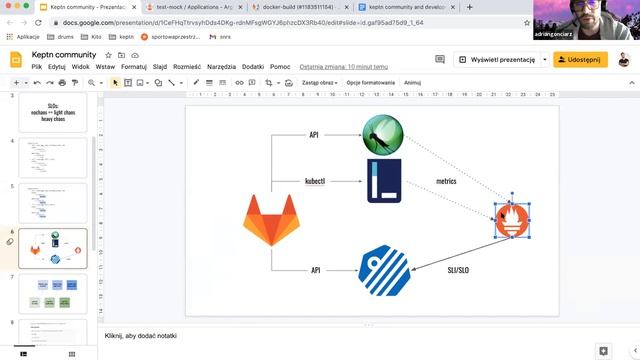This screenshot has width=640, height=360.
Task: Open the Pomoc menu
Action: [280, 67]
